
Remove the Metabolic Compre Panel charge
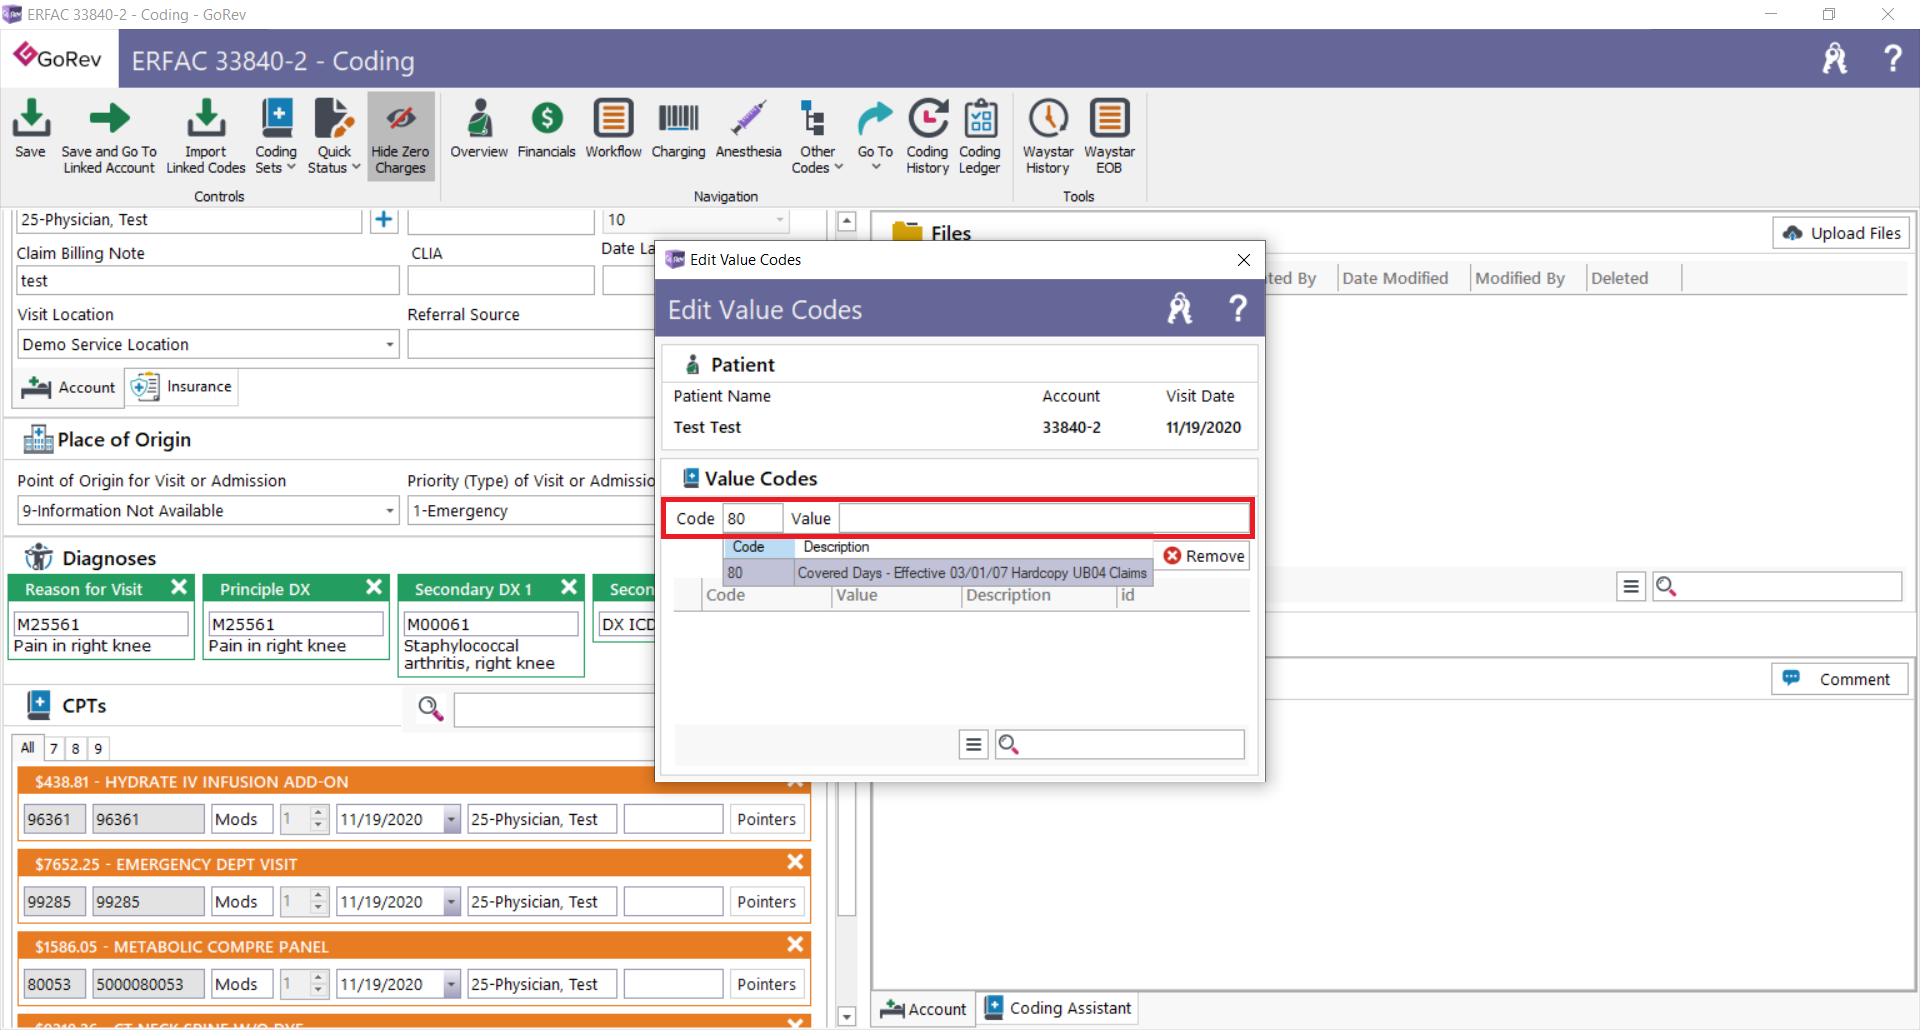(x=795, y=944)
